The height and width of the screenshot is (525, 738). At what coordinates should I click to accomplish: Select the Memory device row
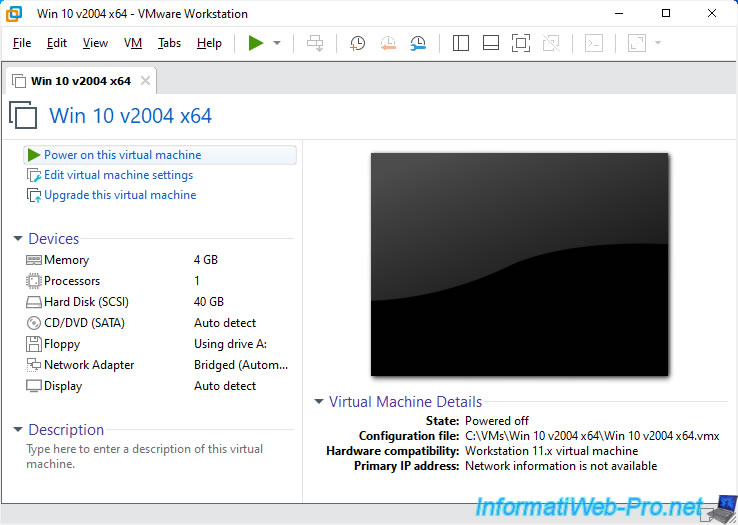coord(160,260)
